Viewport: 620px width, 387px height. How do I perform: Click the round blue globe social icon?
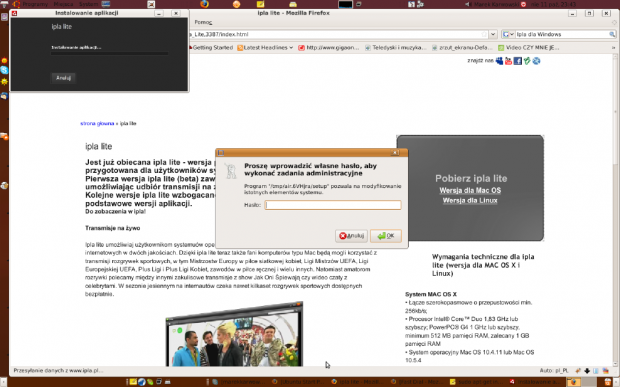(536, 61)
